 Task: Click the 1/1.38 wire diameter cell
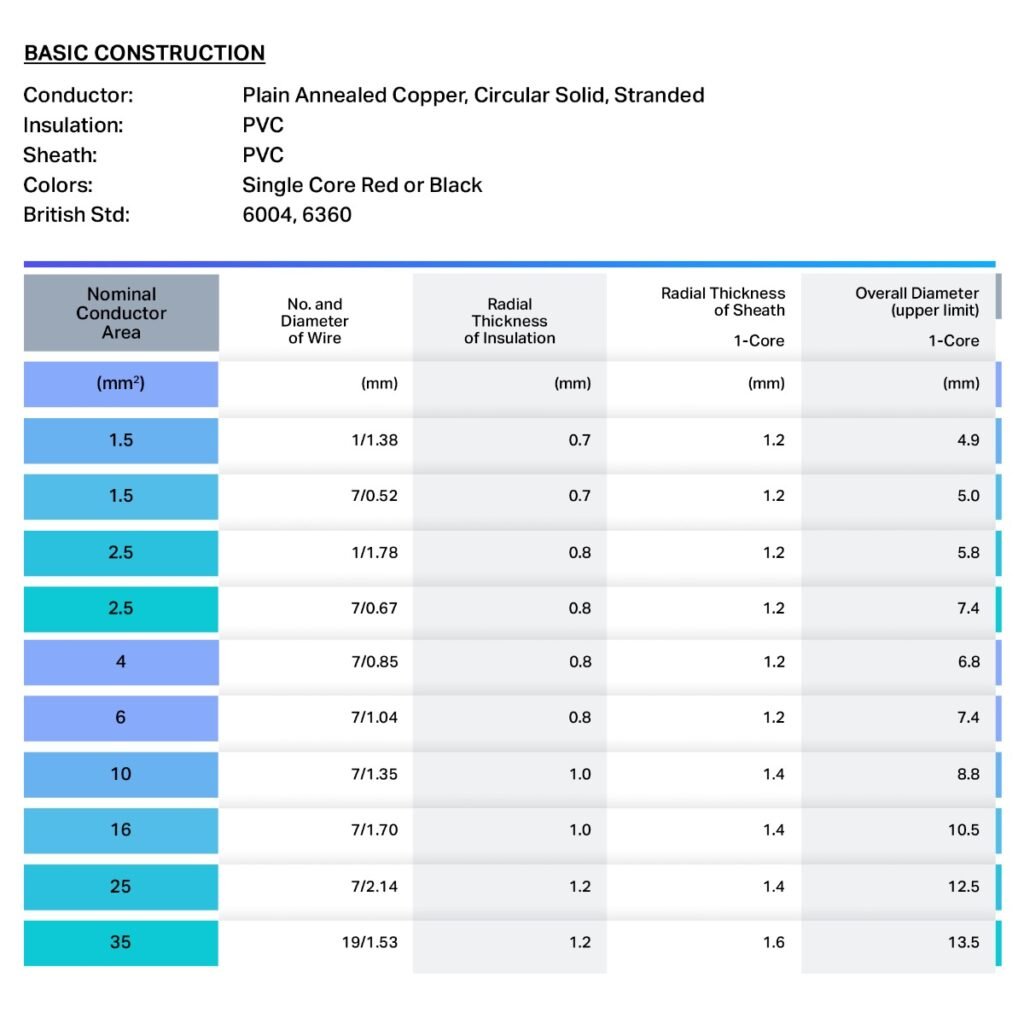[x=373, y=440]
